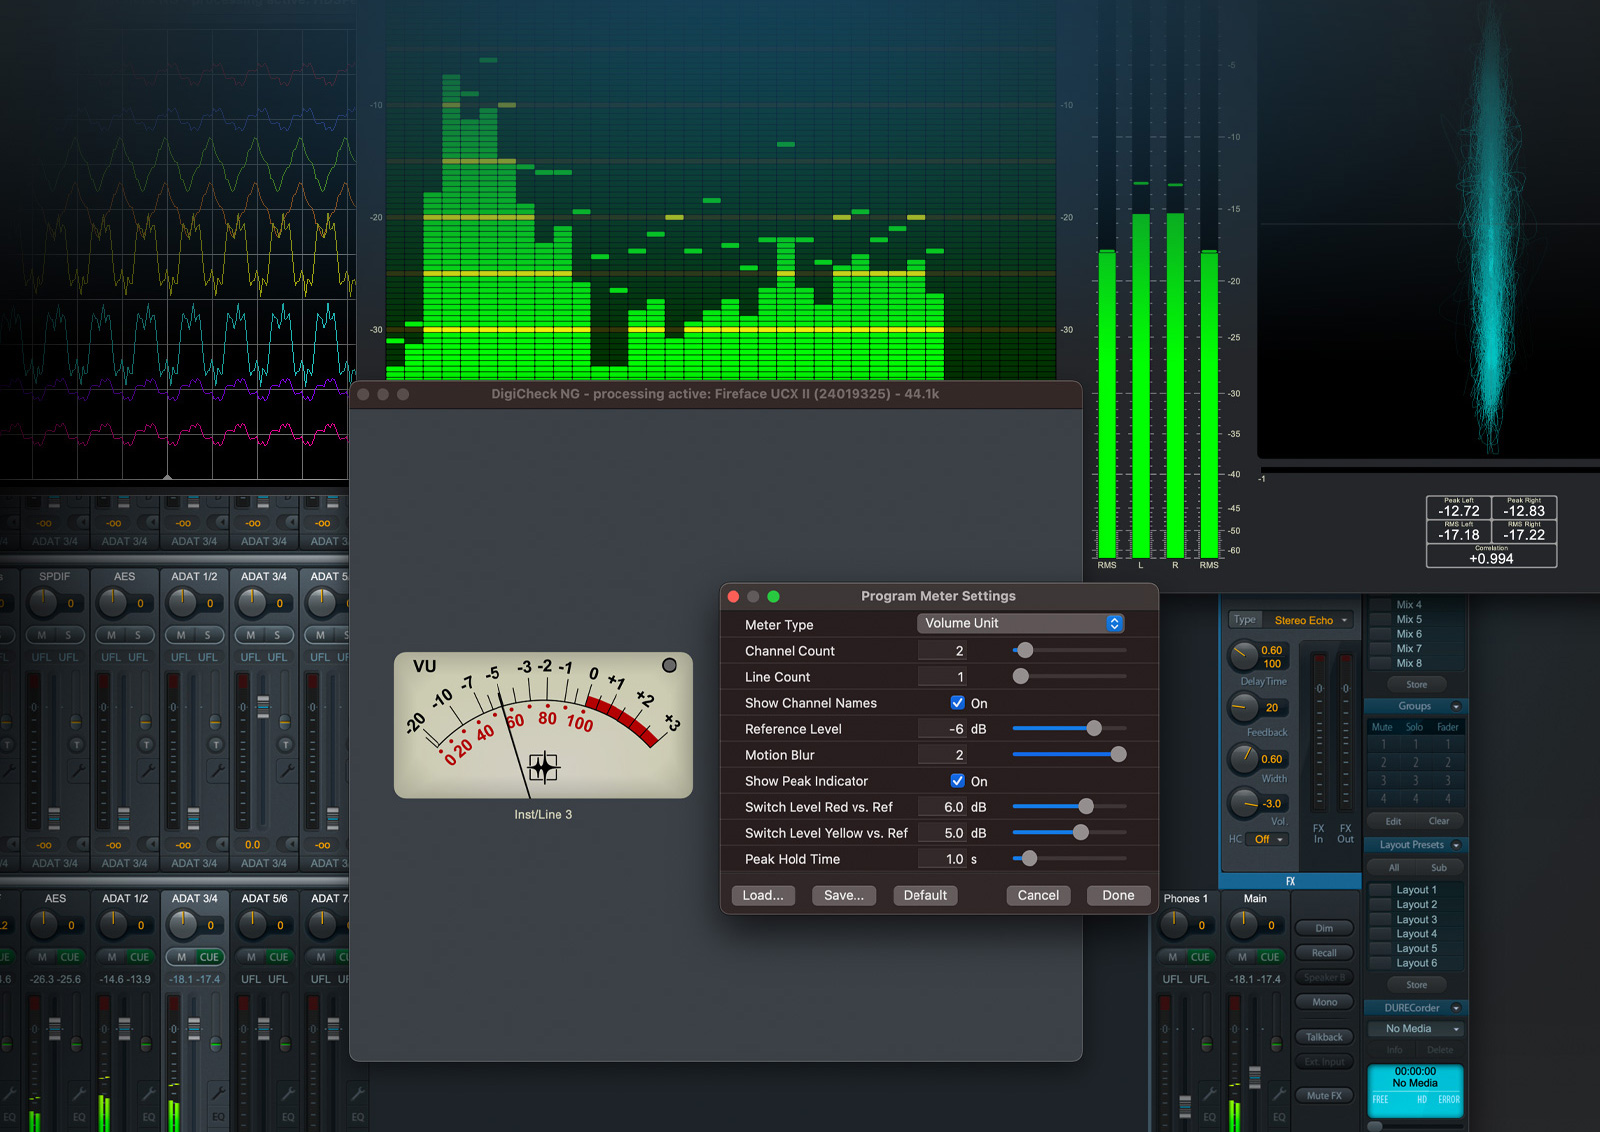Viewport: 1600px width, 1132px height.
Task: Select Layout 3 preset
Action: pyautogui.click(x=1416, y=919)
